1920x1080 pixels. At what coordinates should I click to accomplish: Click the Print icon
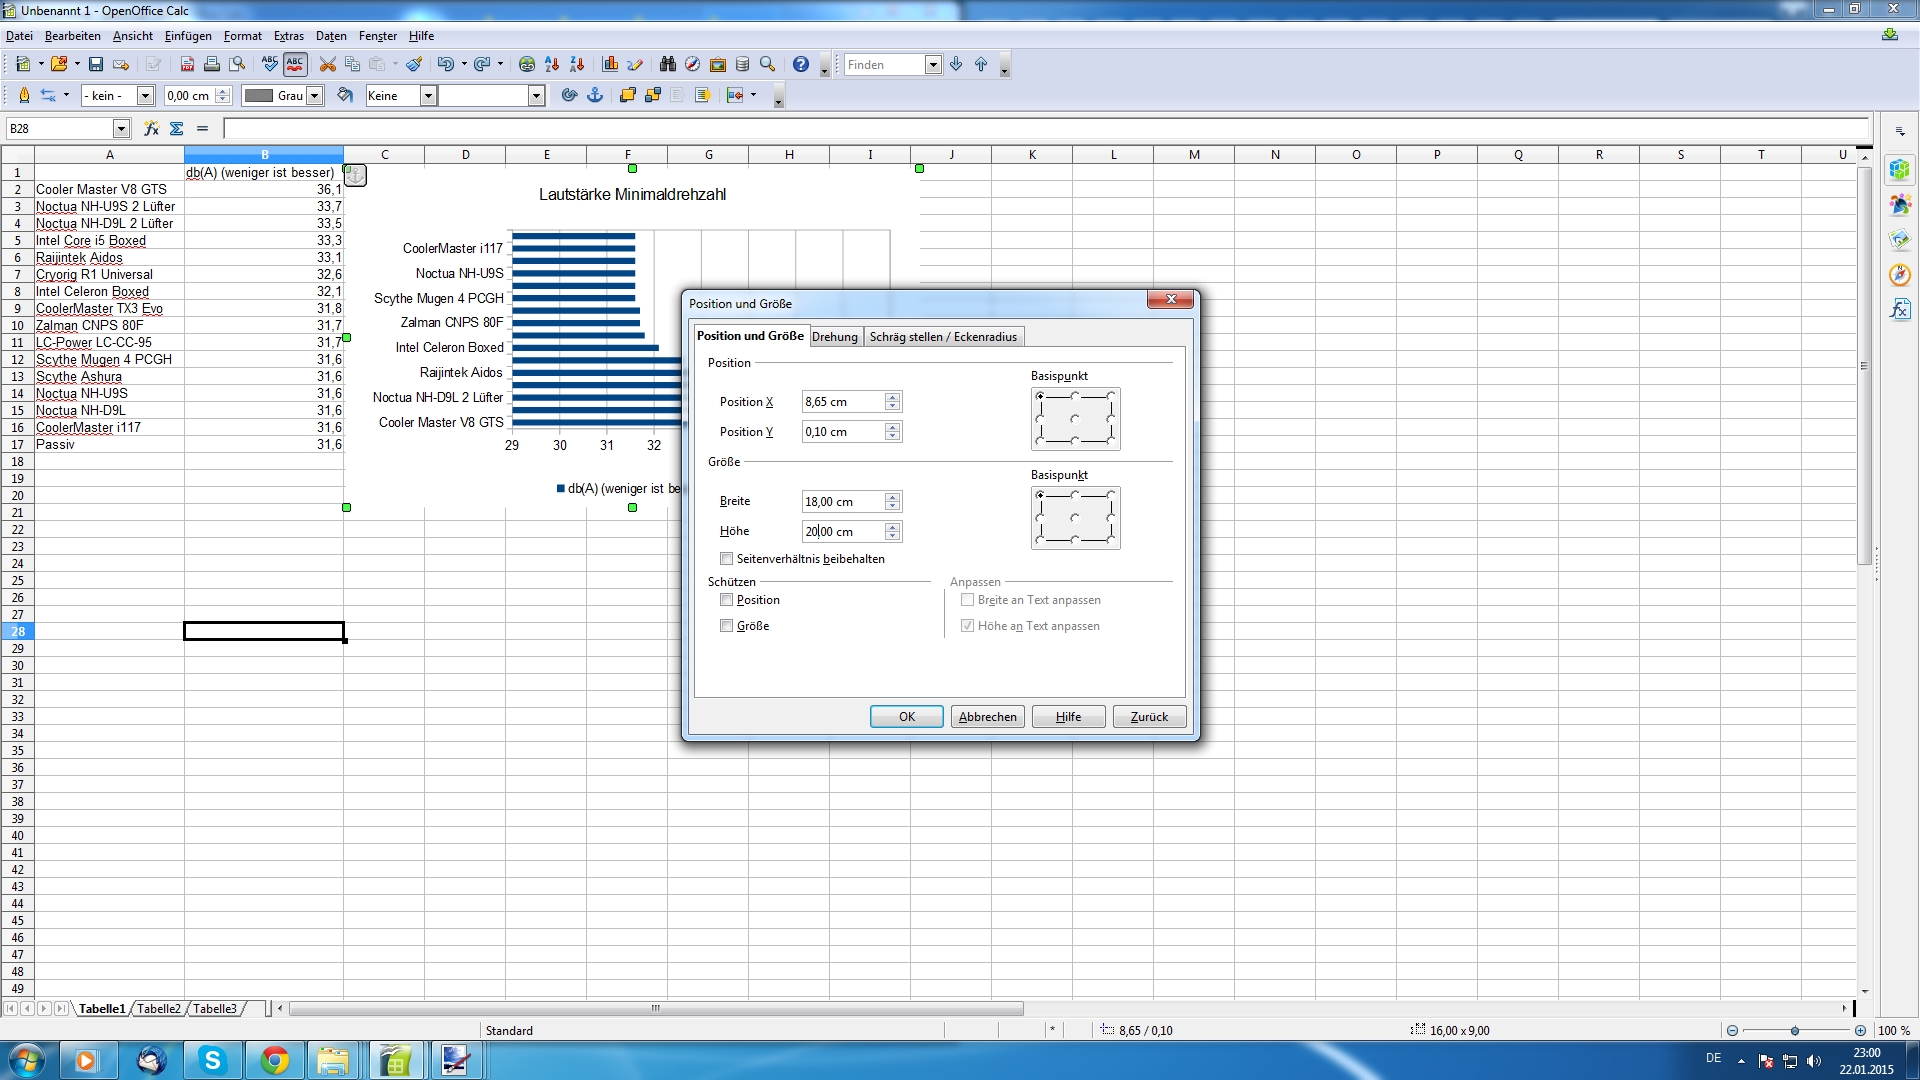point(212,65)
